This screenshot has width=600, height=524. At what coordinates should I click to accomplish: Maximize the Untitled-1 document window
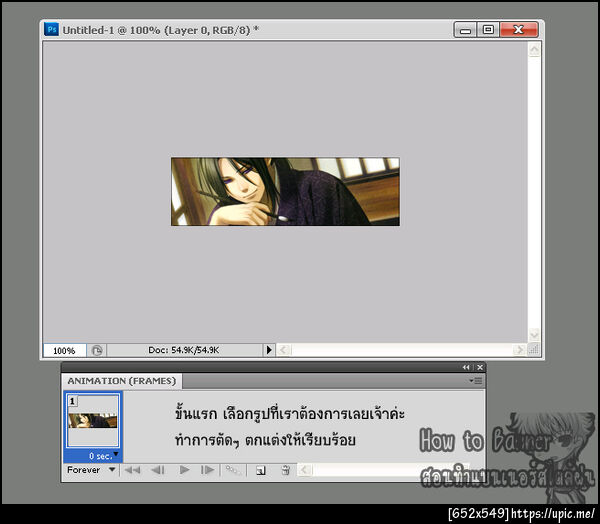[x=488, y=29]
